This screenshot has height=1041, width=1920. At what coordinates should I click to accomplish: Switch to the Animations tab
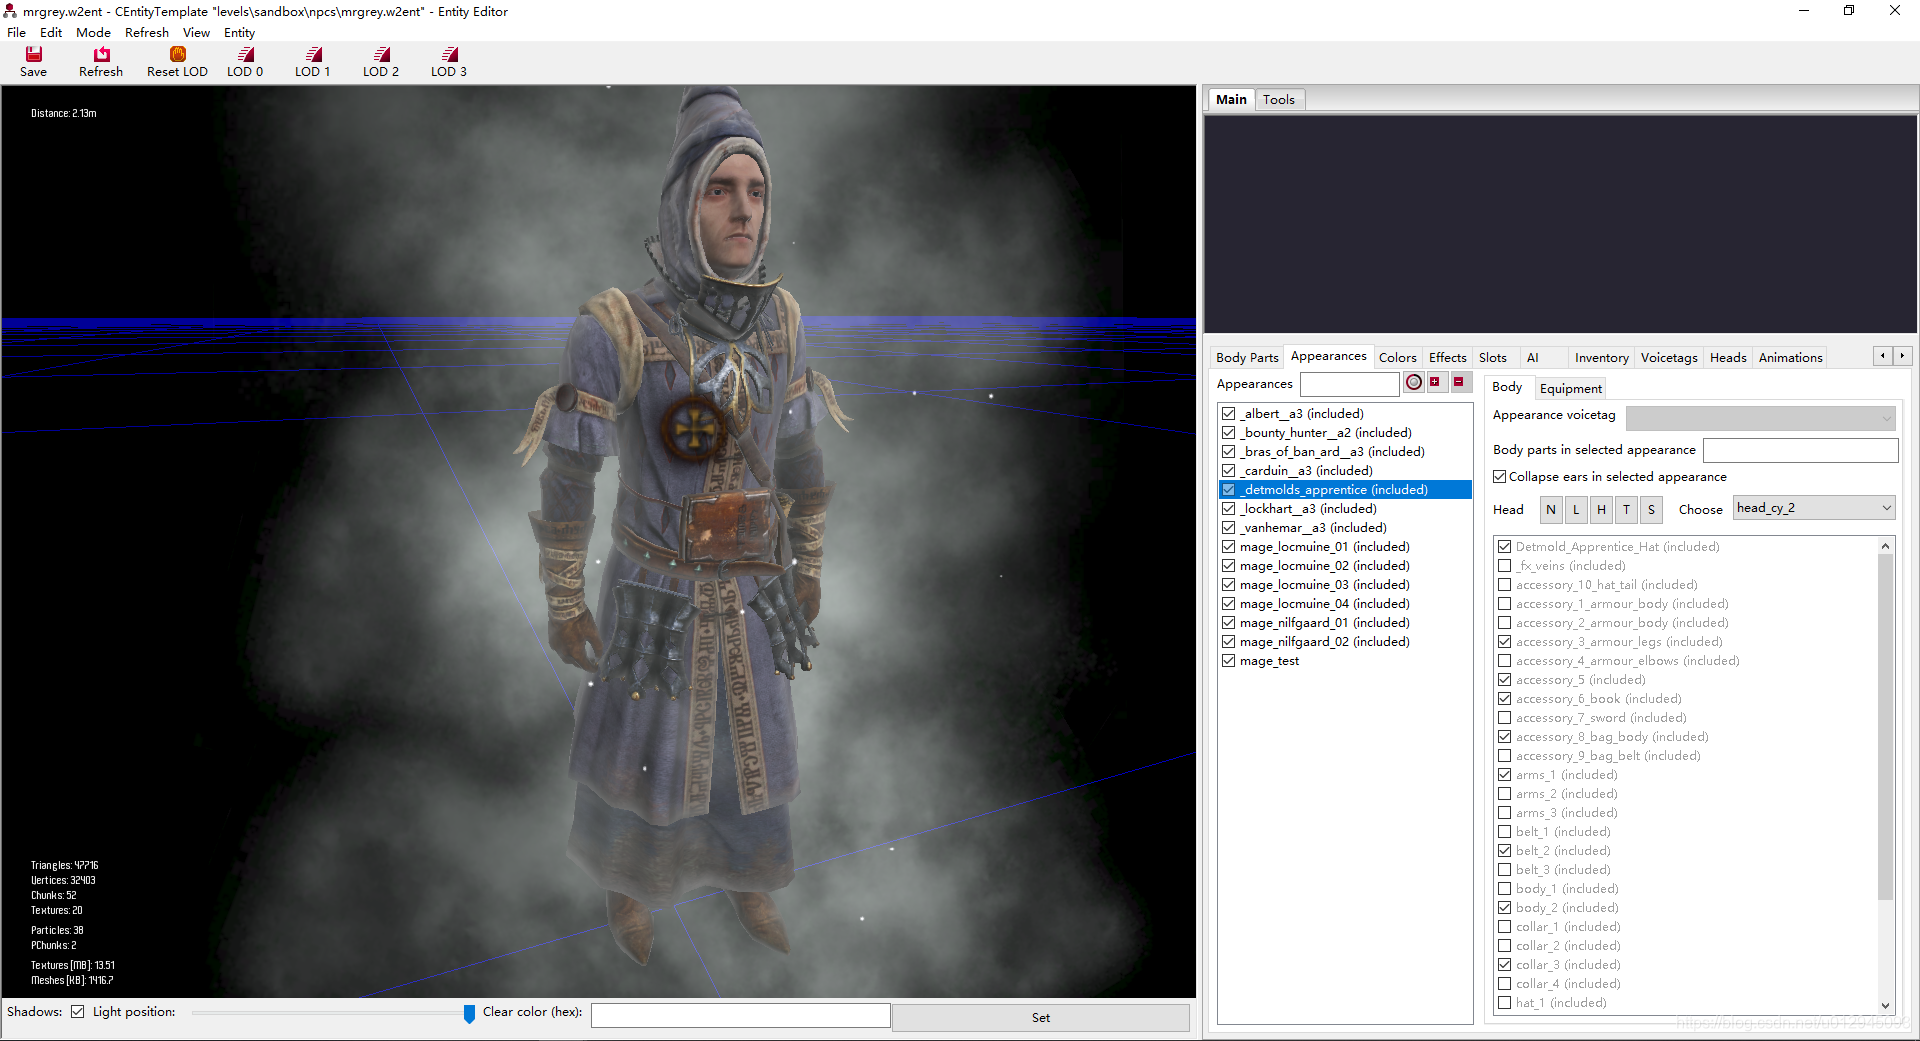click(x=1790, y=357)
